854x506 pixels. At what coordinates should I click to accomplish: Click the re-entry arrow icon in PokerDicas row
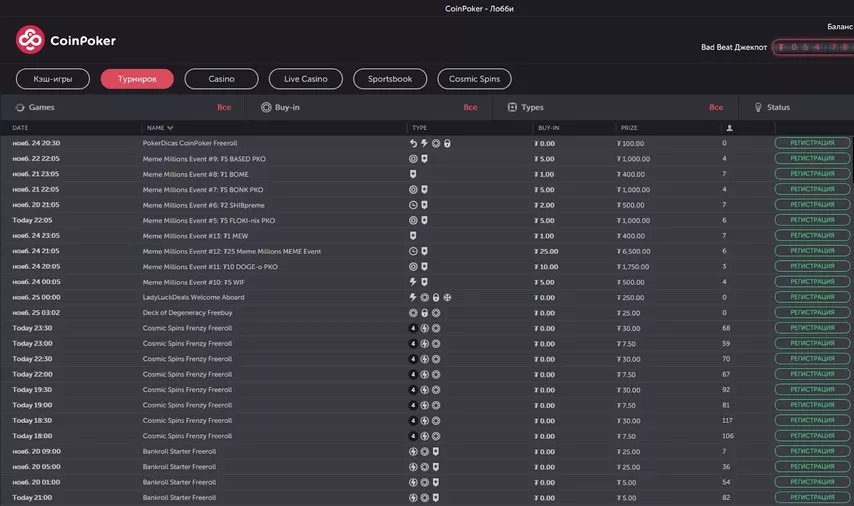(x=413, y=143)
